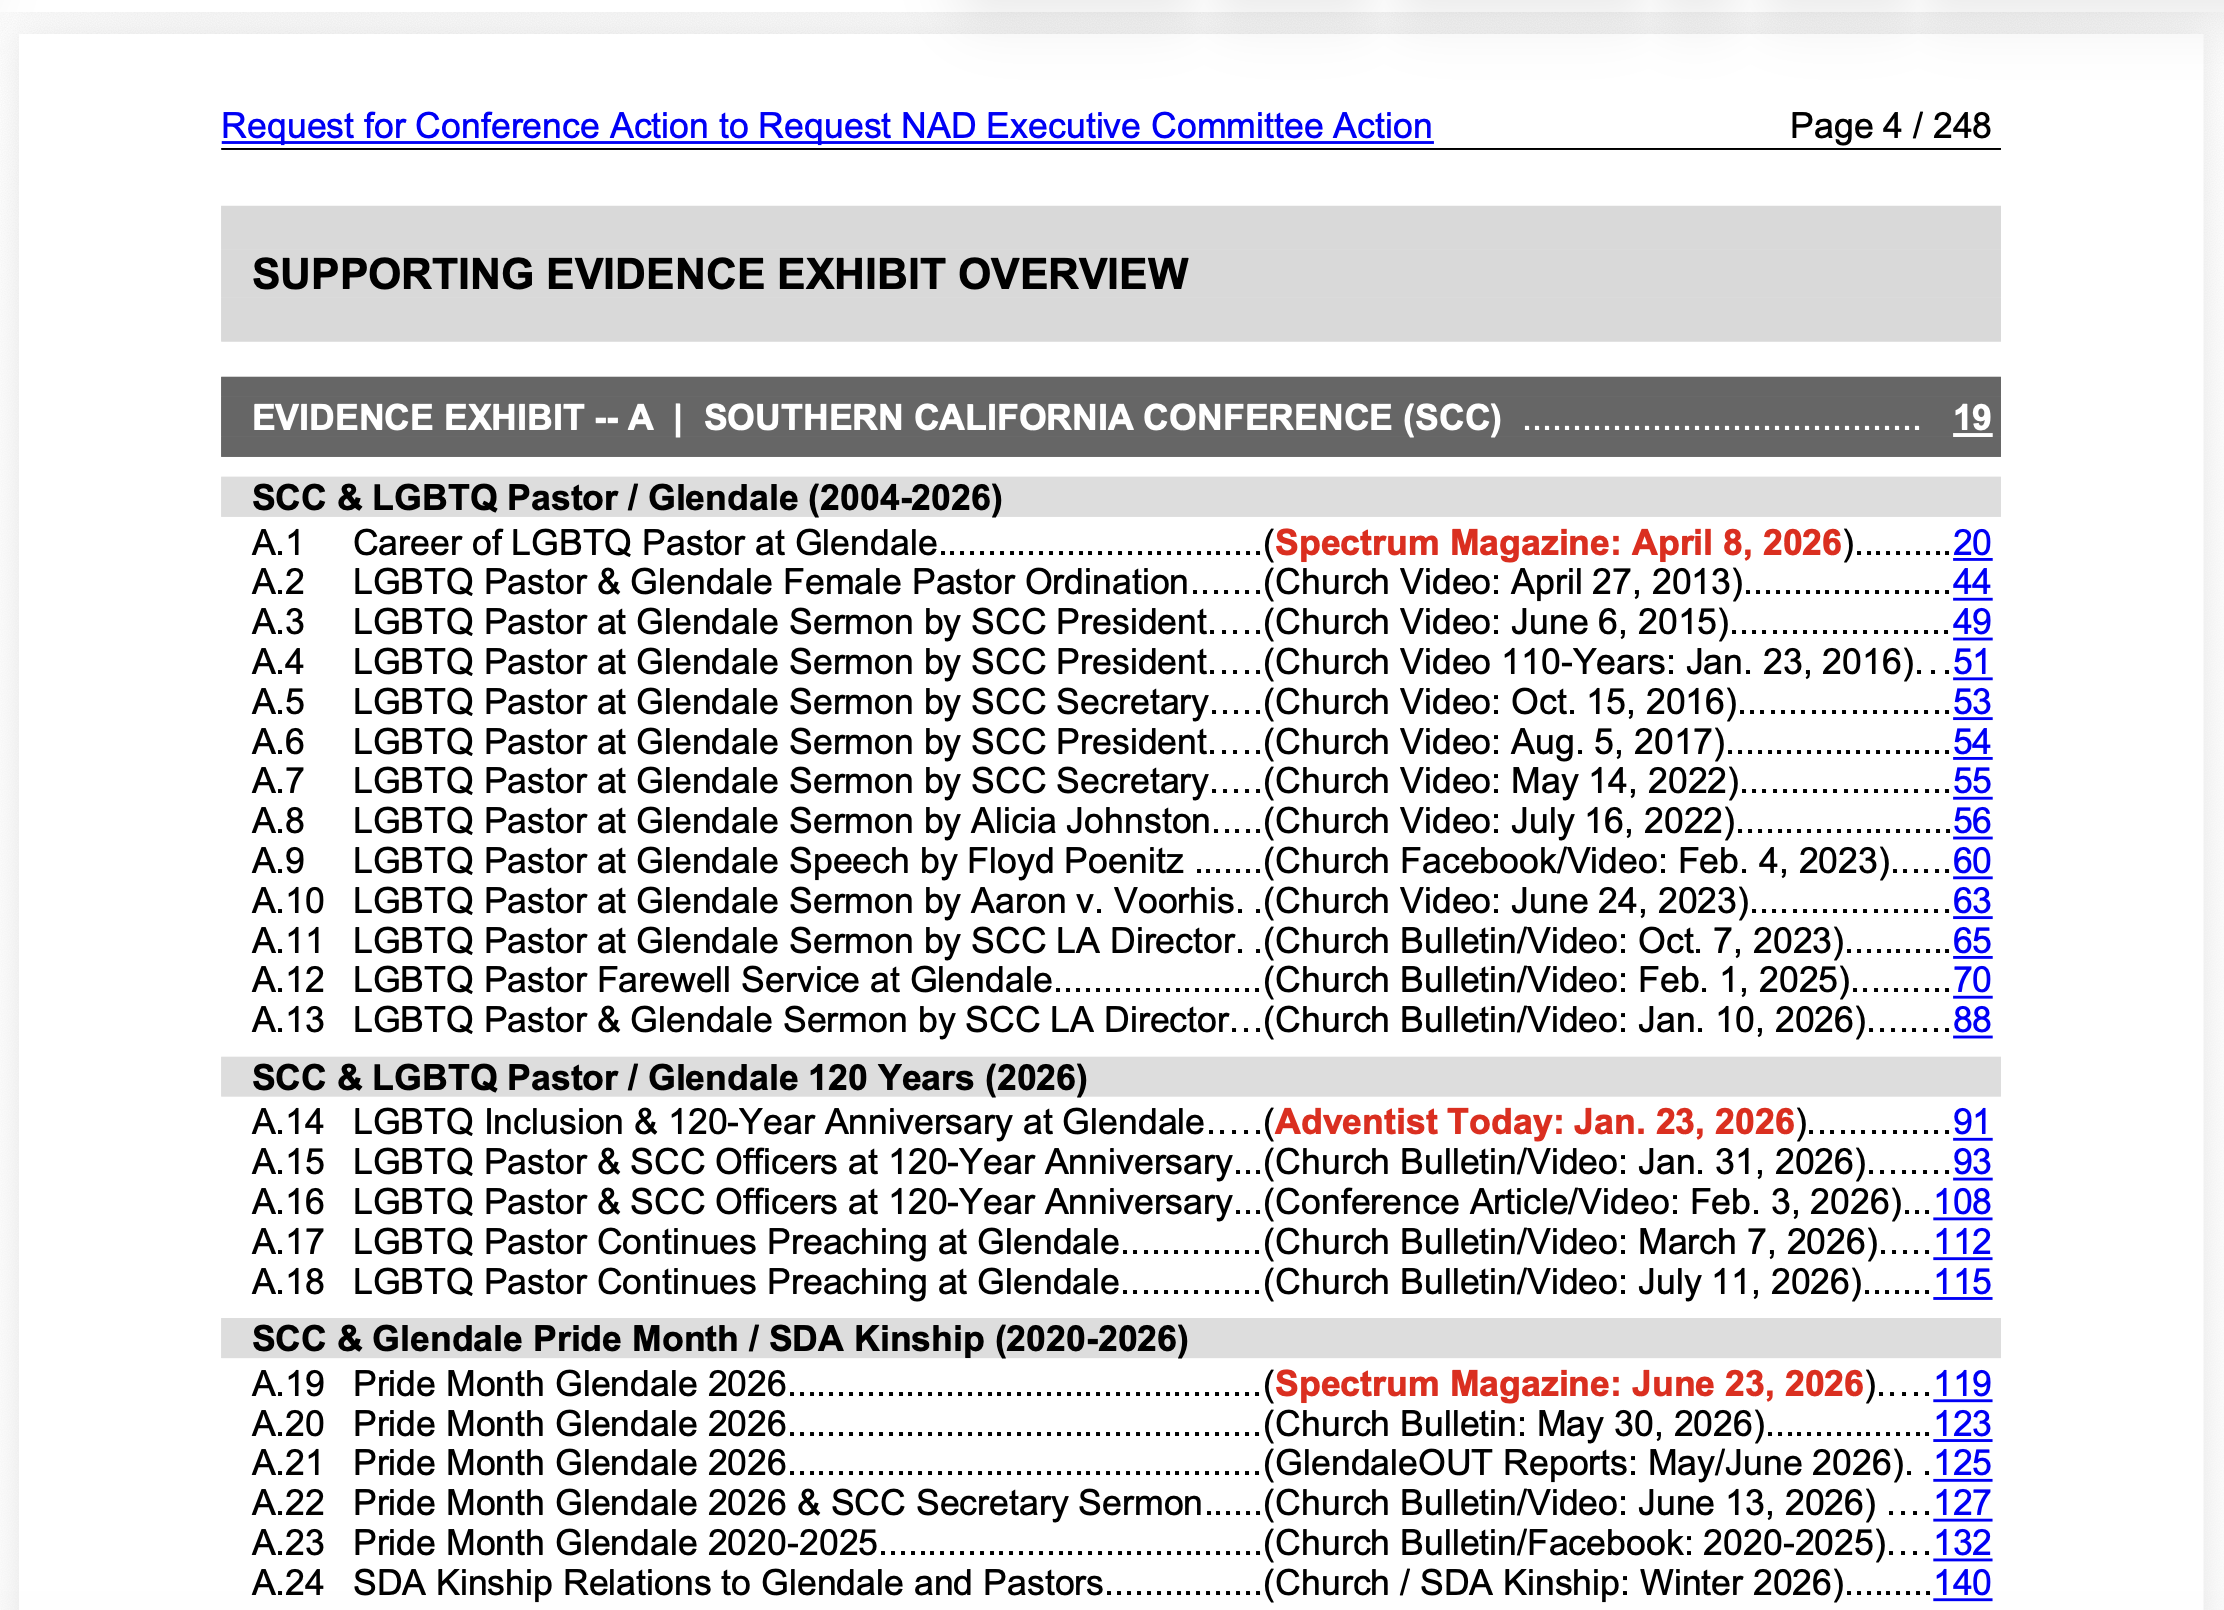Select 'LGBTQ Pastor & Glendale Female Pastor Ordination'
The width and height of the screenshot is (2224, 1610).
(x=770, y=582)
